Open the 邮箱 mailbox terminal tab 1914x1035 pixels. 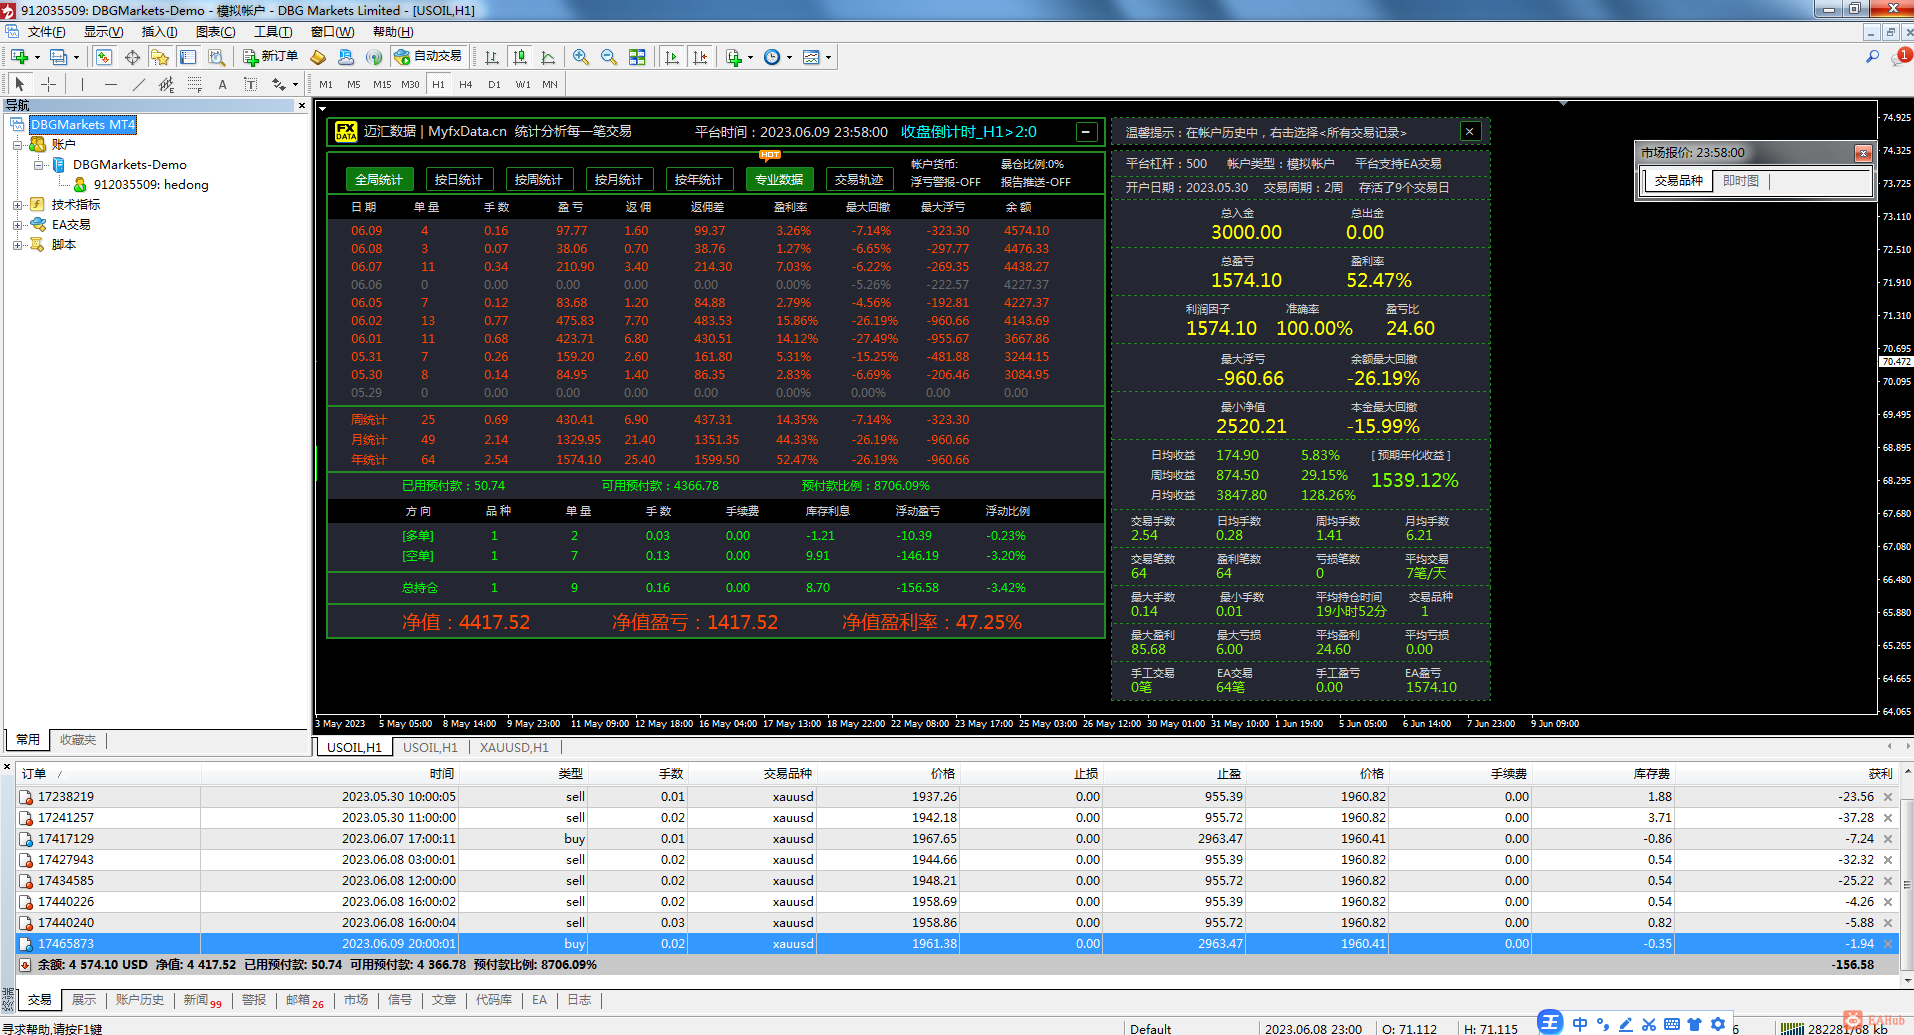(x=304, y=1000)
